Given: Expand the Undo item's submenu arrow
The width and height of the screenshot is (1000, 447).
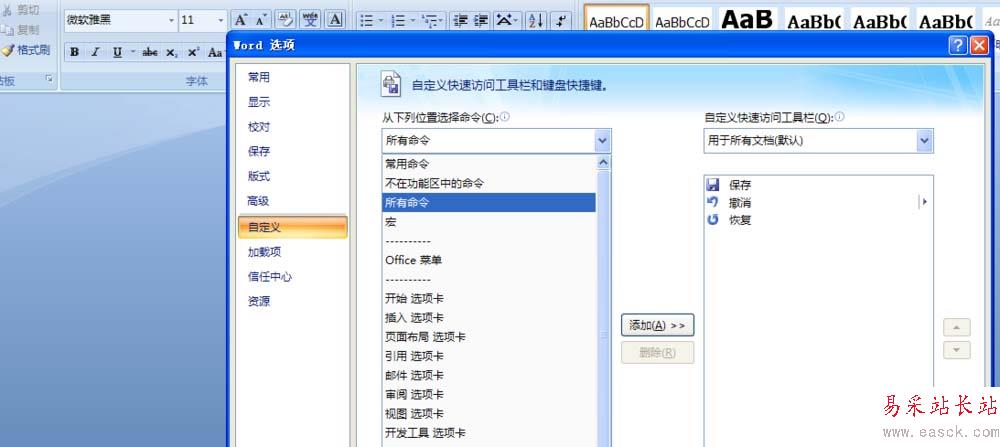Looking at the screenshot, I should 924,202.
